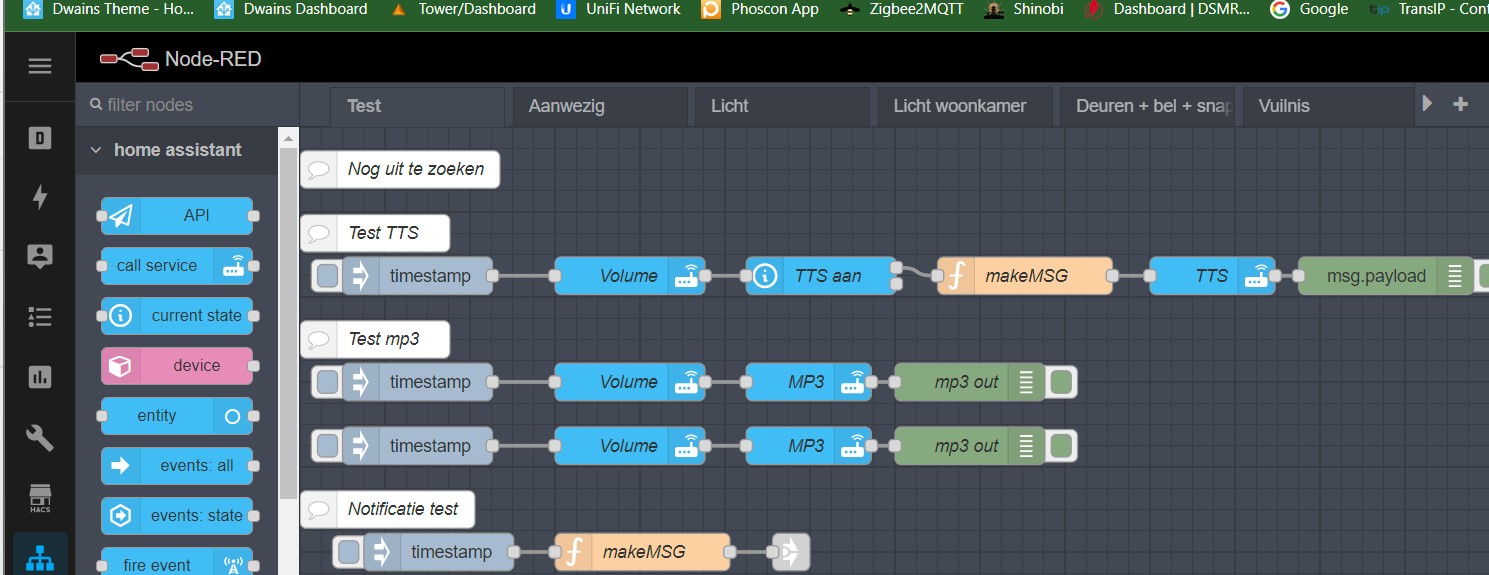Switch to the Aanwezig flow tab

pos(567,106)
